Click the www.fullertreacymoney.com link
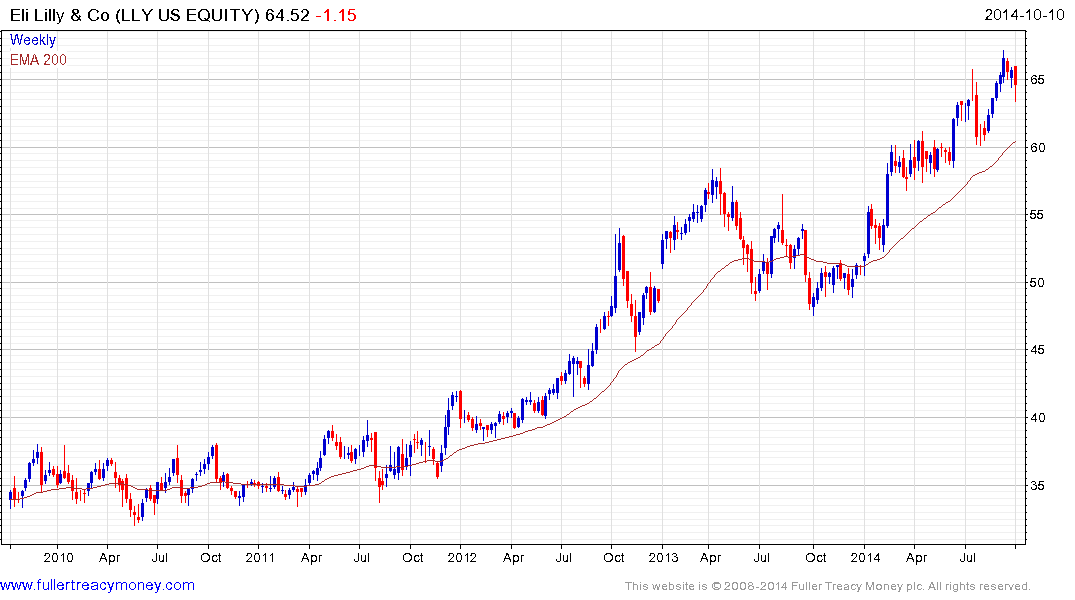 [x=97, y=586]
